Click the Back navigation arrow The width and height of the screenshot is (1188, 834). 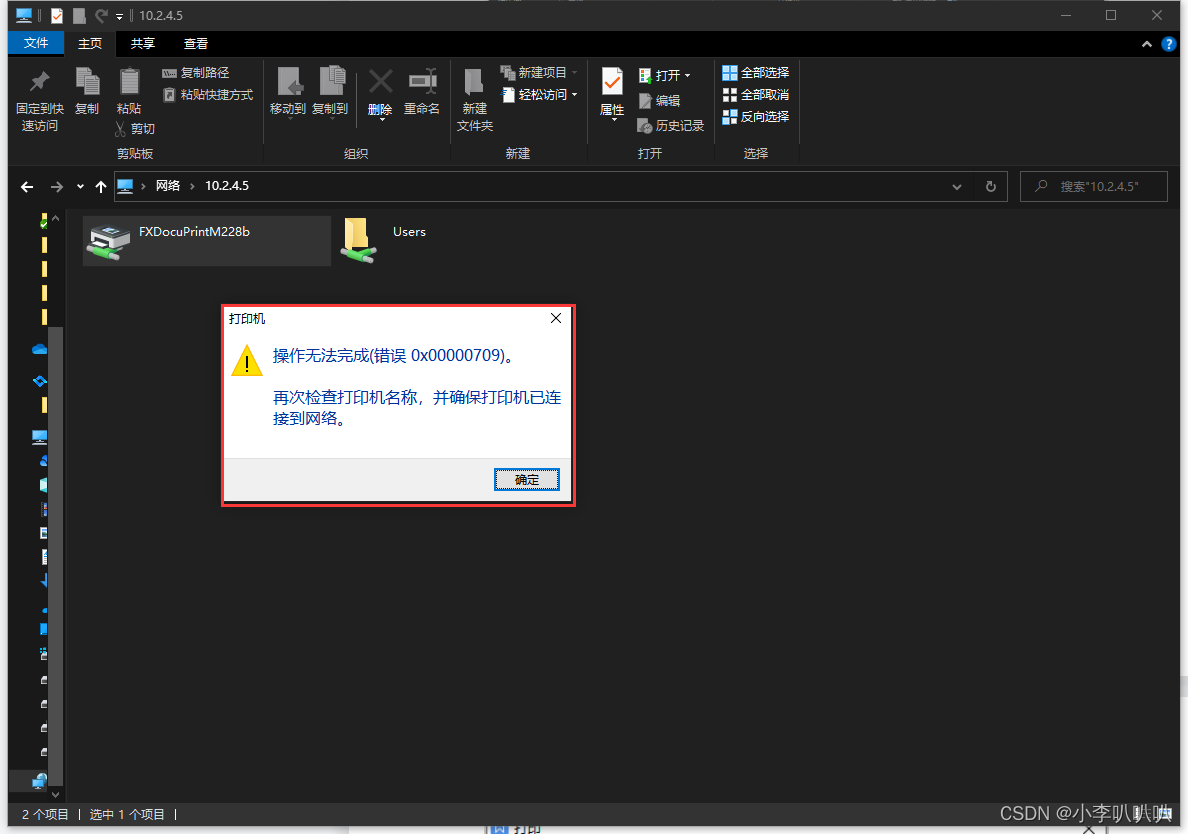coord(27,186)
